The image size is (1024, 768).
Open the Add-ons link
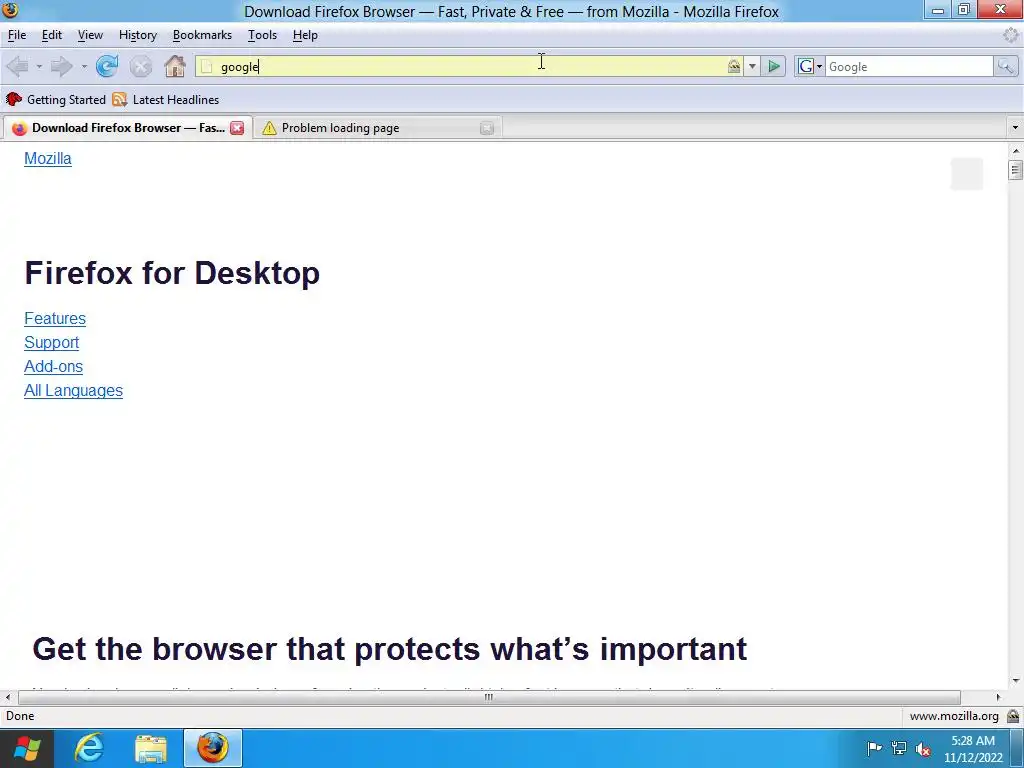(54, 367)
